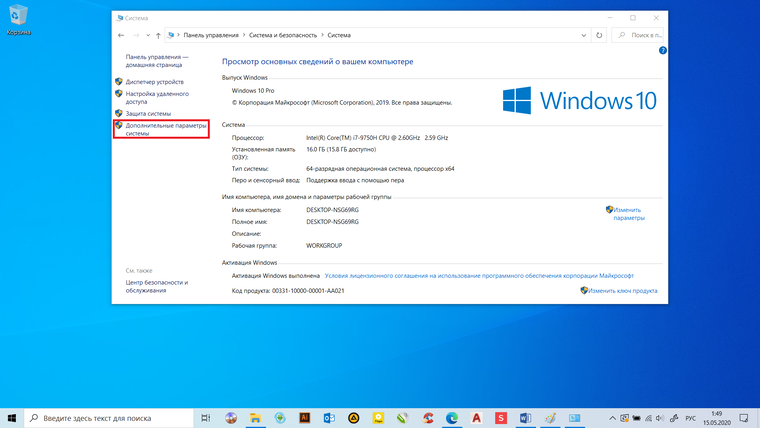Image resolution: width=760 pixels, height=428 pixels.
Task: Click the control panel search field
Action: click(x=637, y=35)
